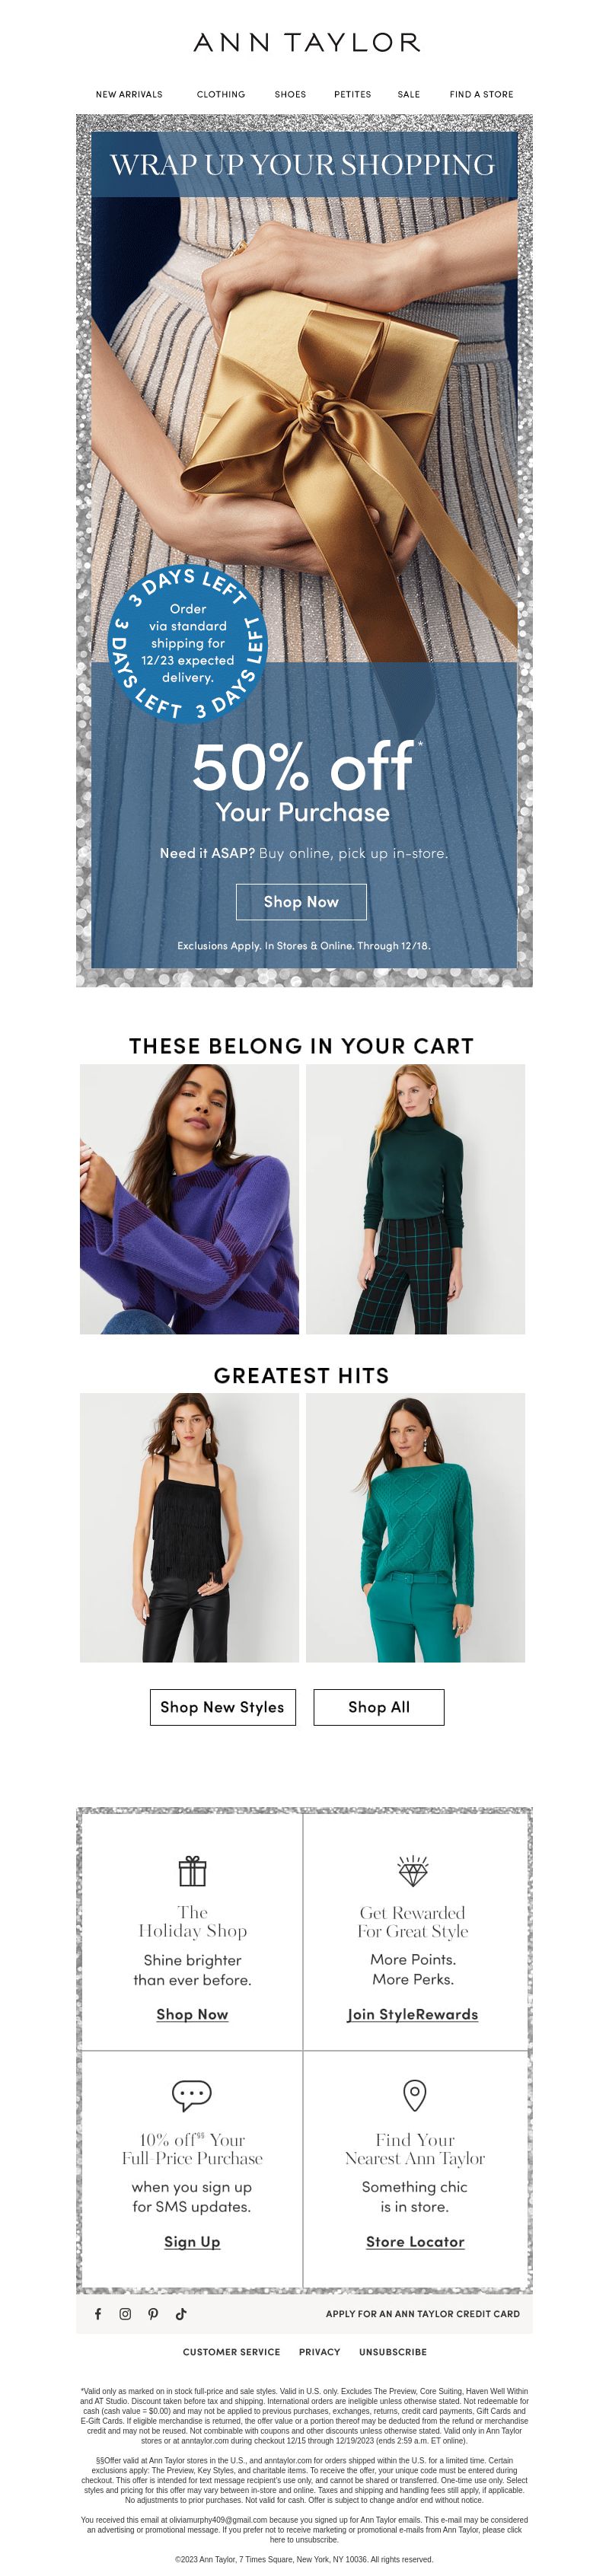This screenshot has width=609, height=2576.
Task: Go to the Petites navigation link
Action: (x=352, y=94)
